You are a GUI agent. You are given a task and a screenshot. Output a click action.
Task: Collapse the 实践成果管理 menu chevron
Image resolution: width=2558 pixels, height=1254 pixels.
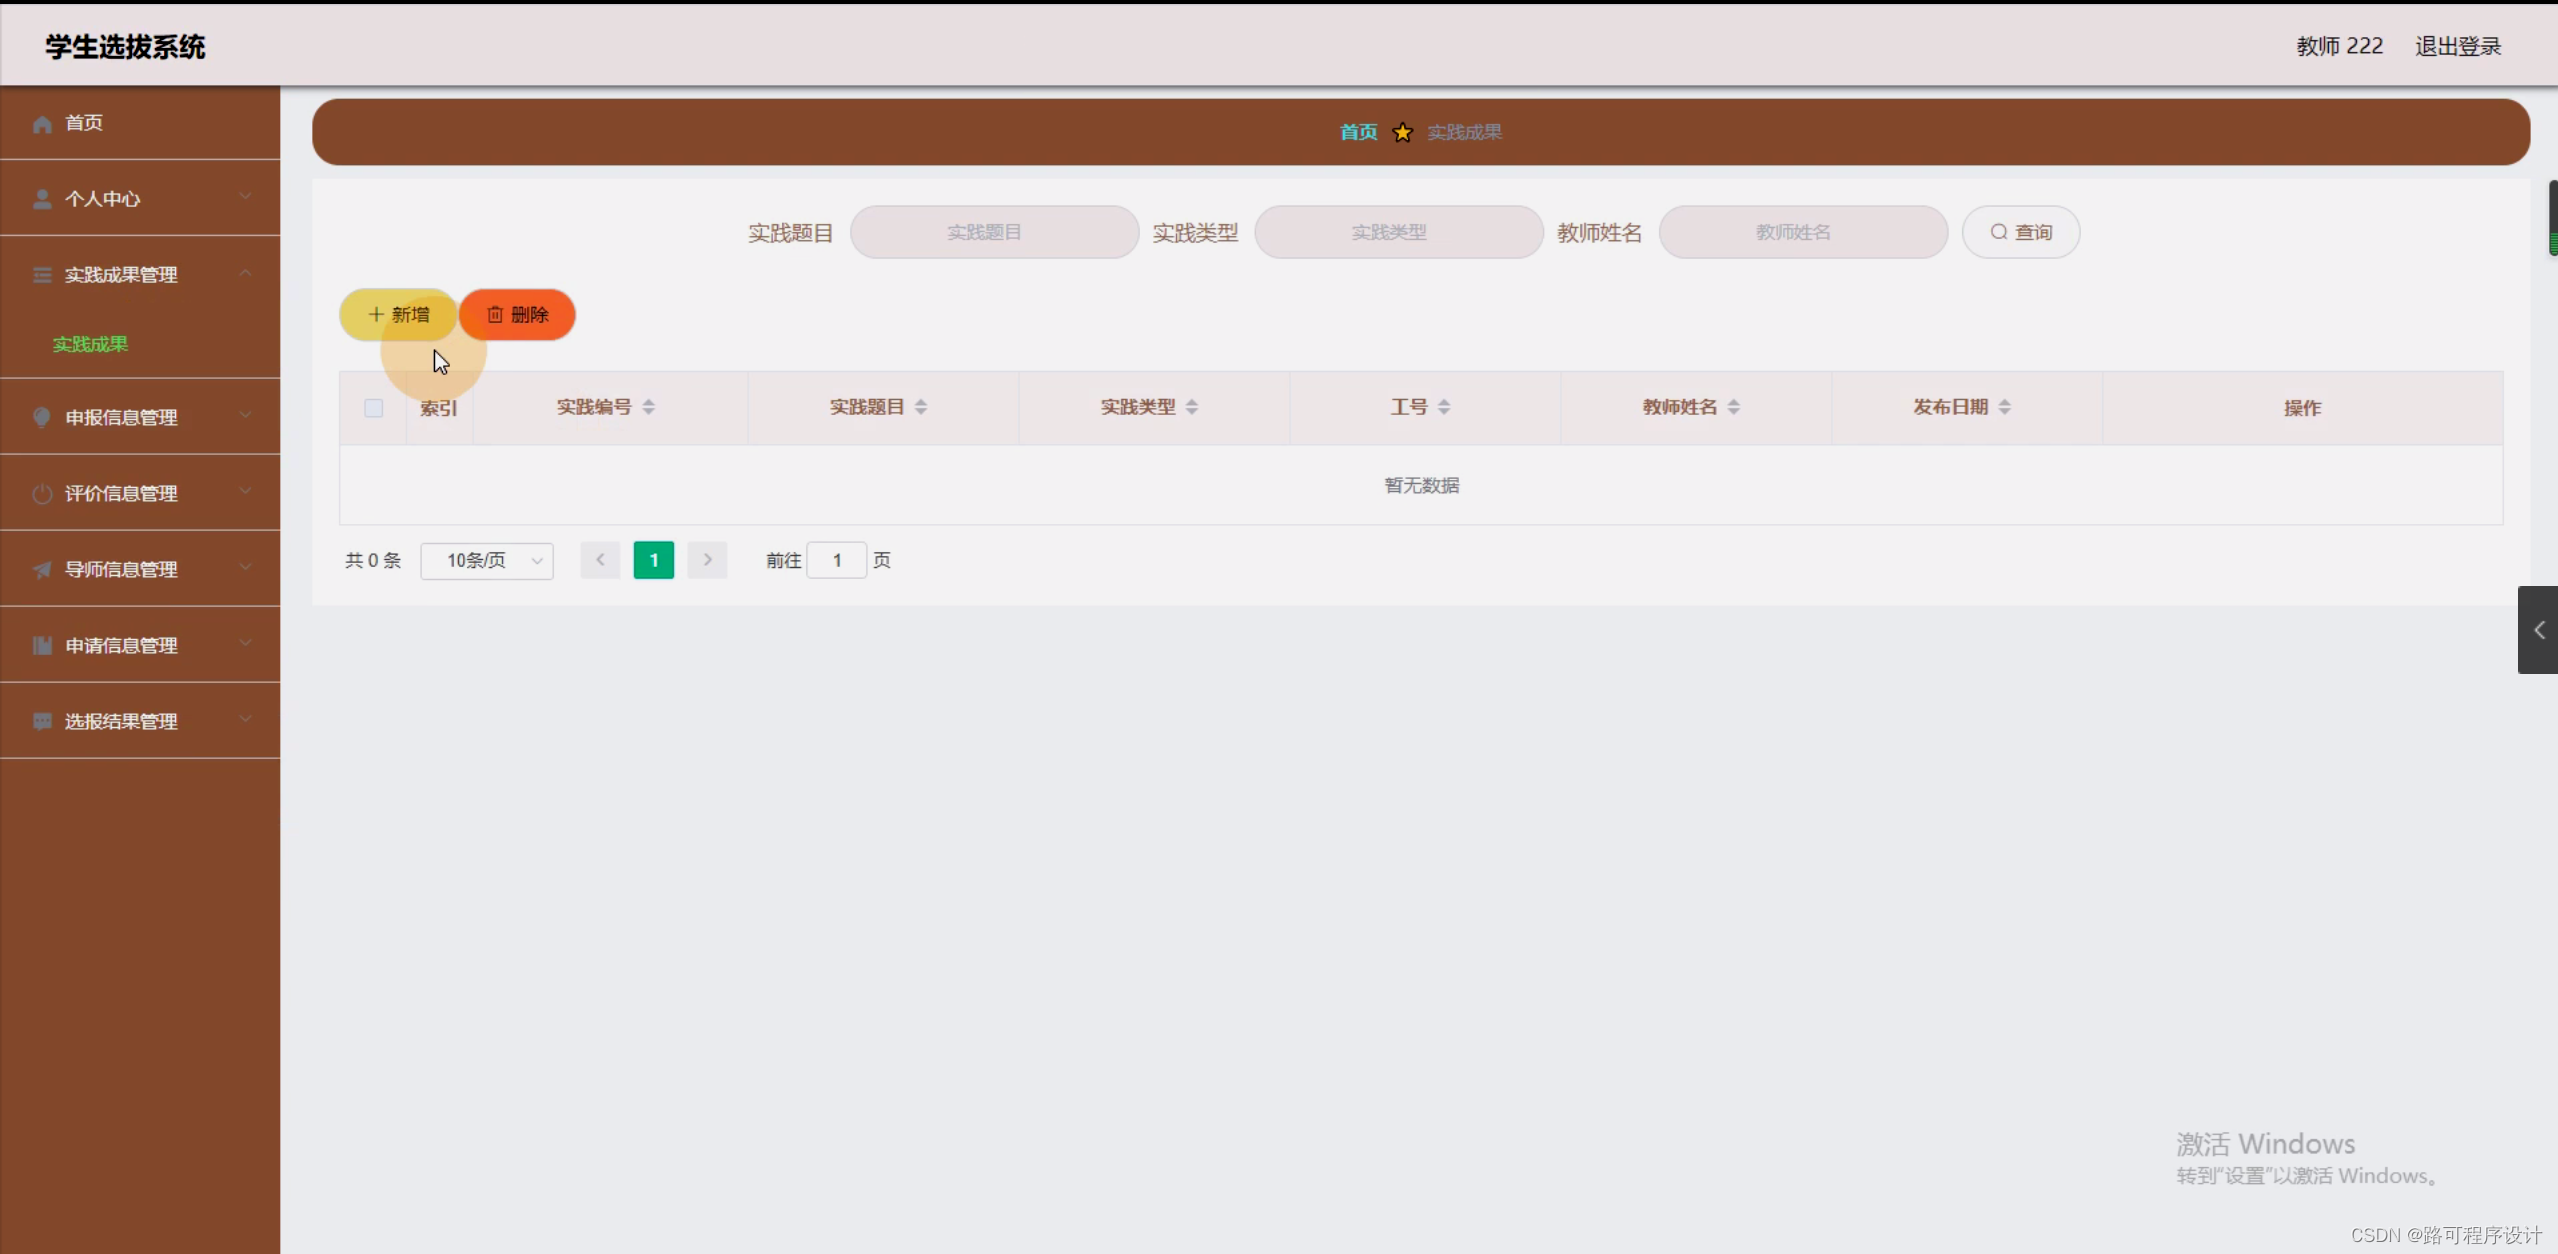point(245,273)
